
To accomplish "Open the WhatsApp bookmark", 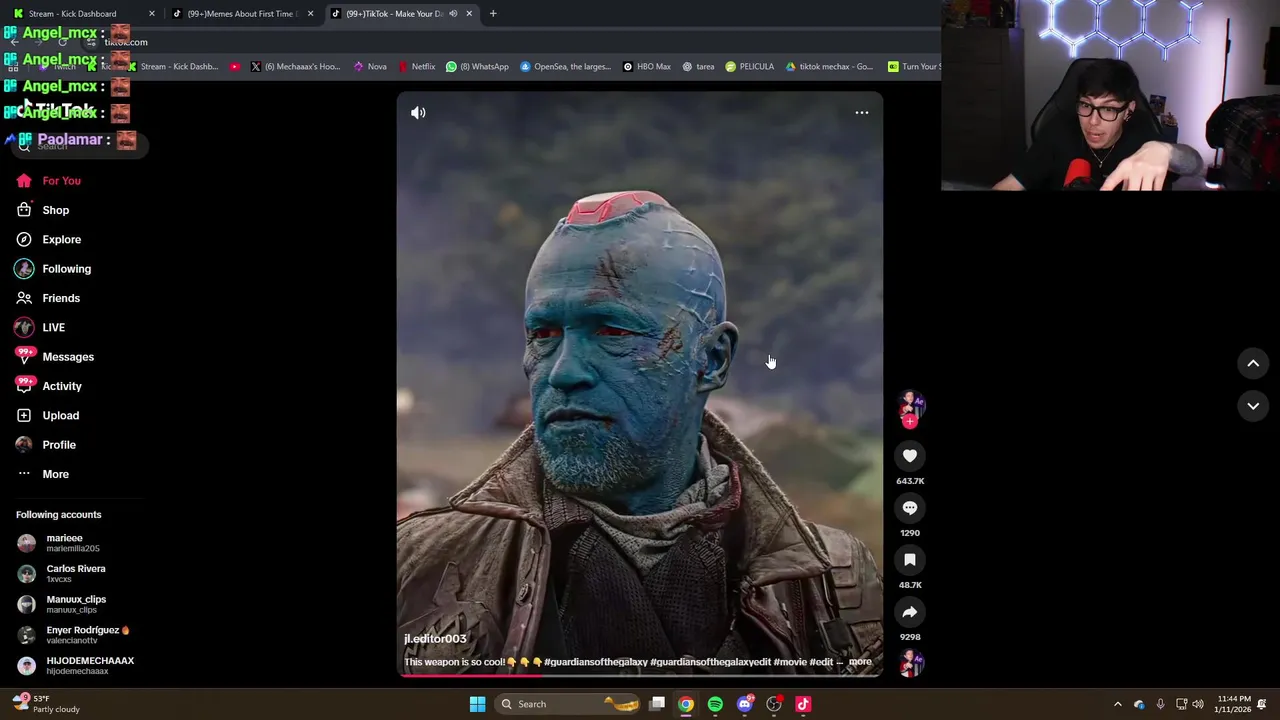I will 477,67.
